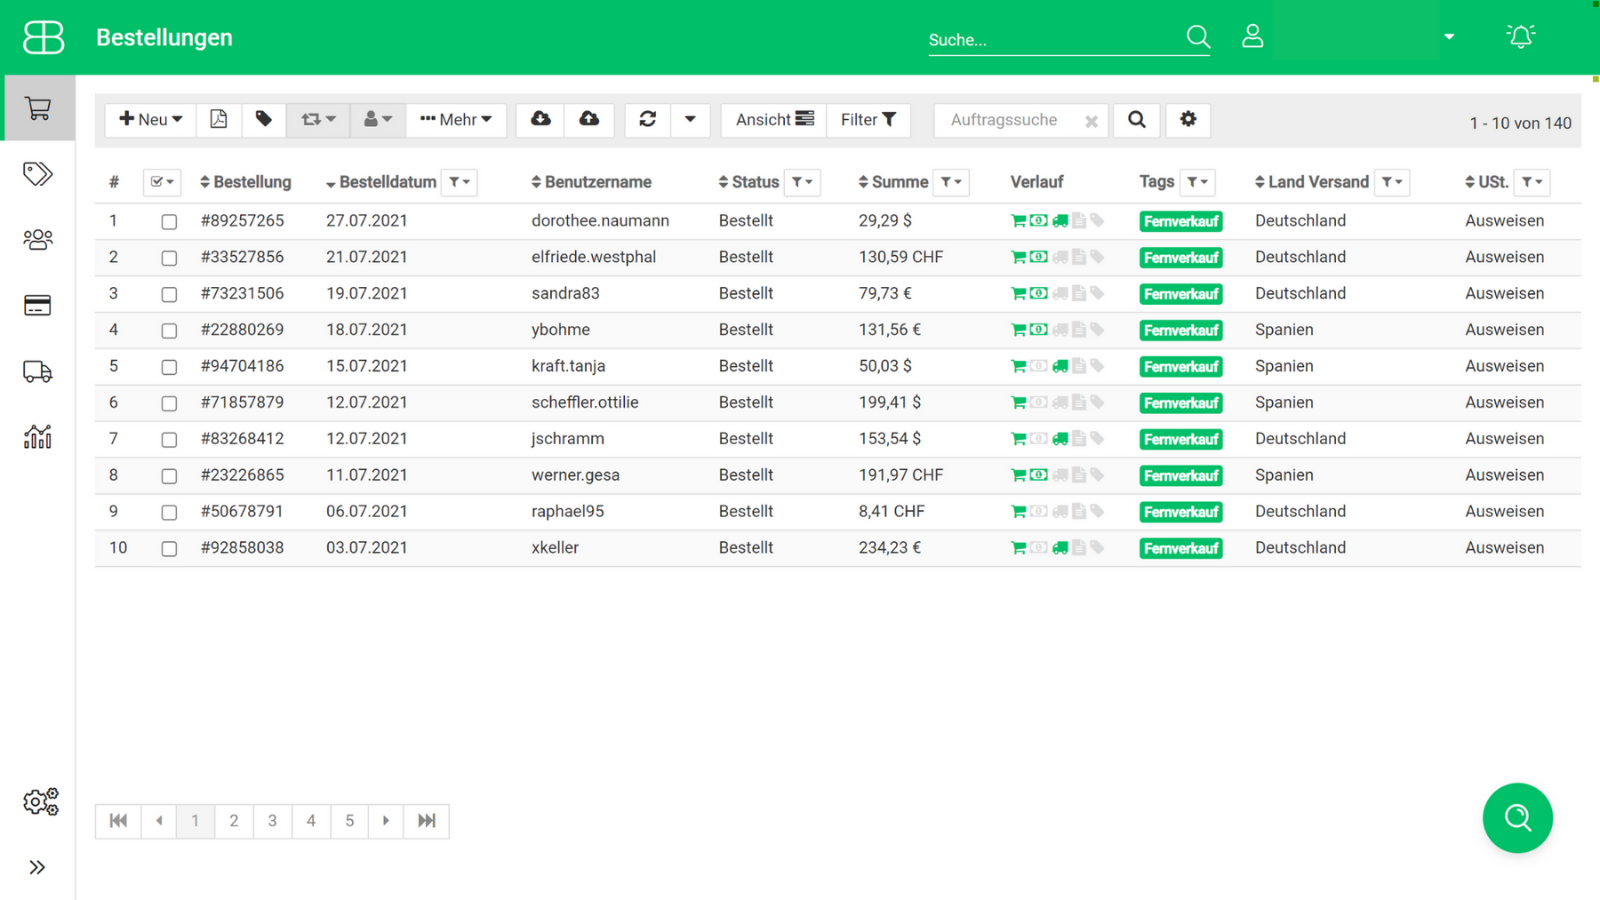Screen dimensions: 1600x900
Task: Check the box for order #83268412
Action: pyautogui.click(x=169, y=440)
